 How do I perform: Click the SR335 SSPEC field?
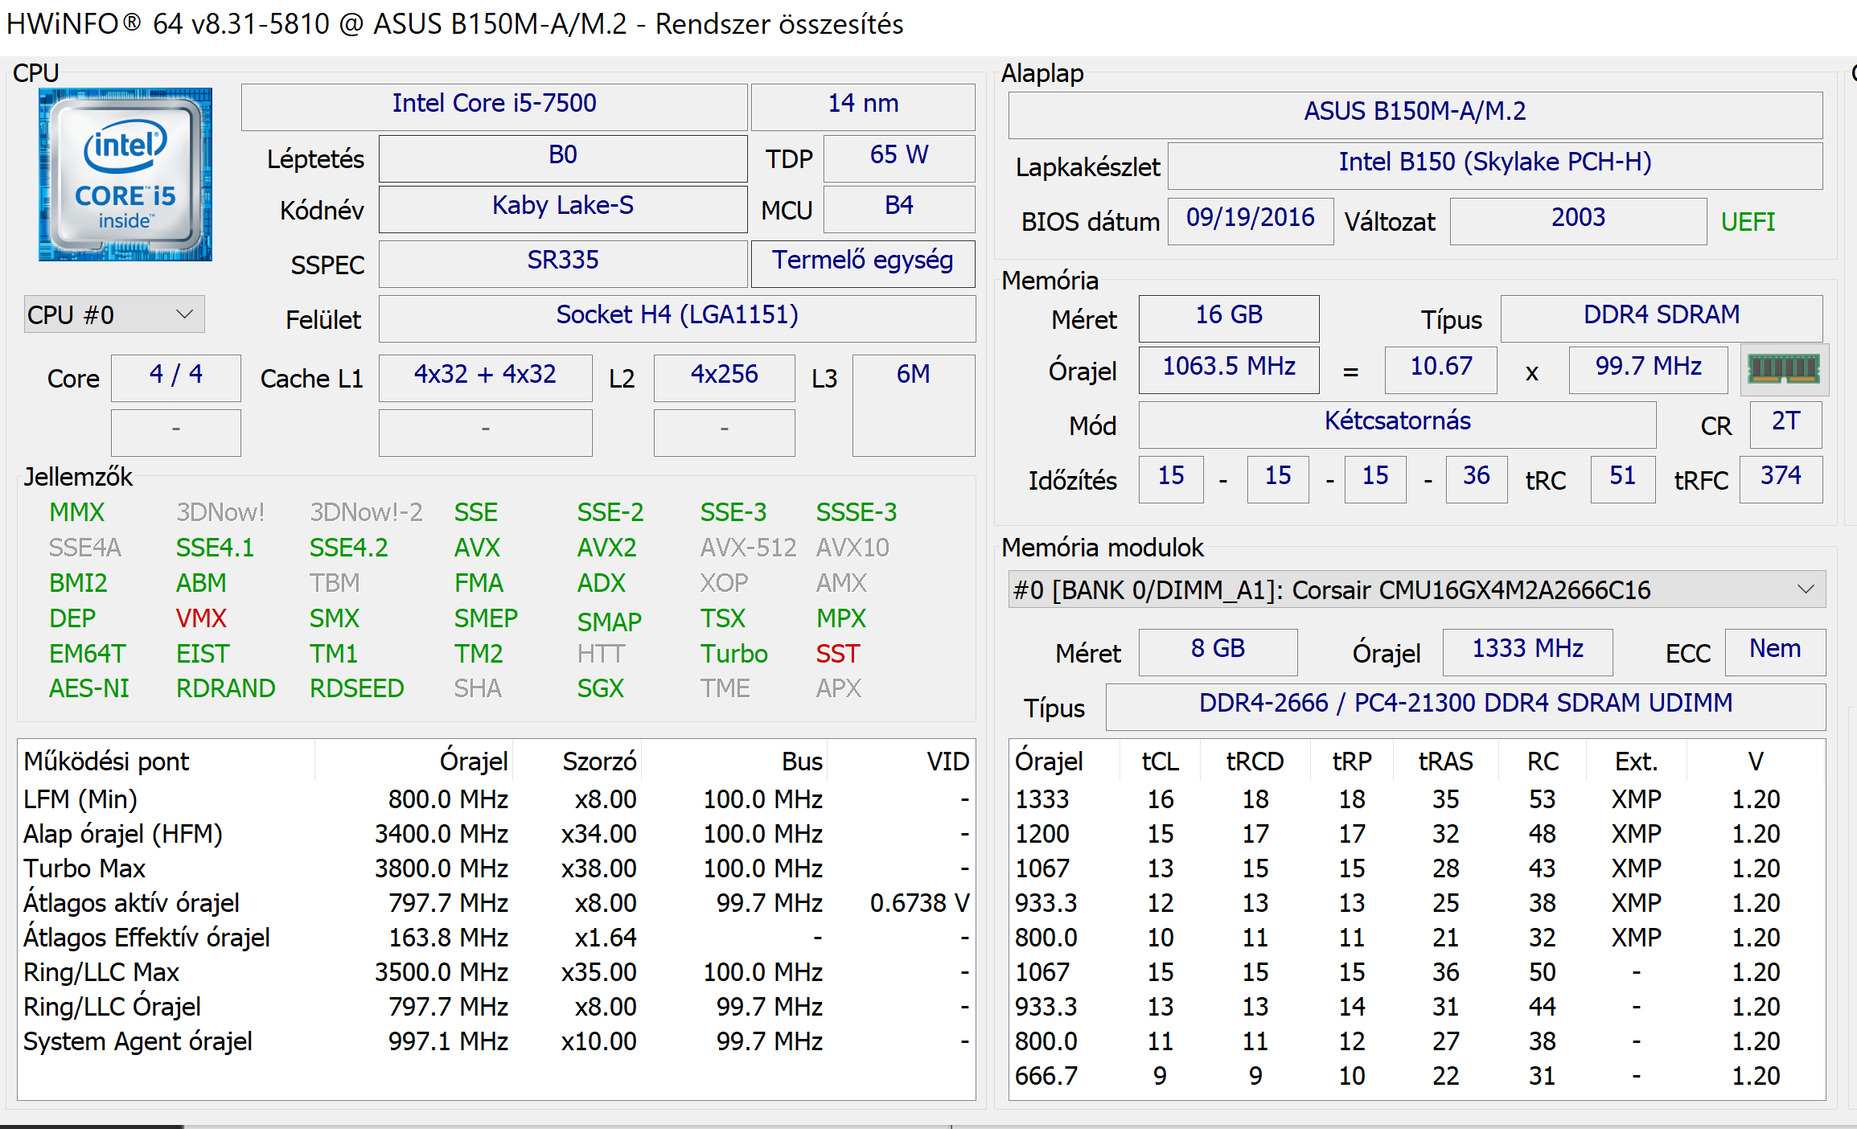562,261
